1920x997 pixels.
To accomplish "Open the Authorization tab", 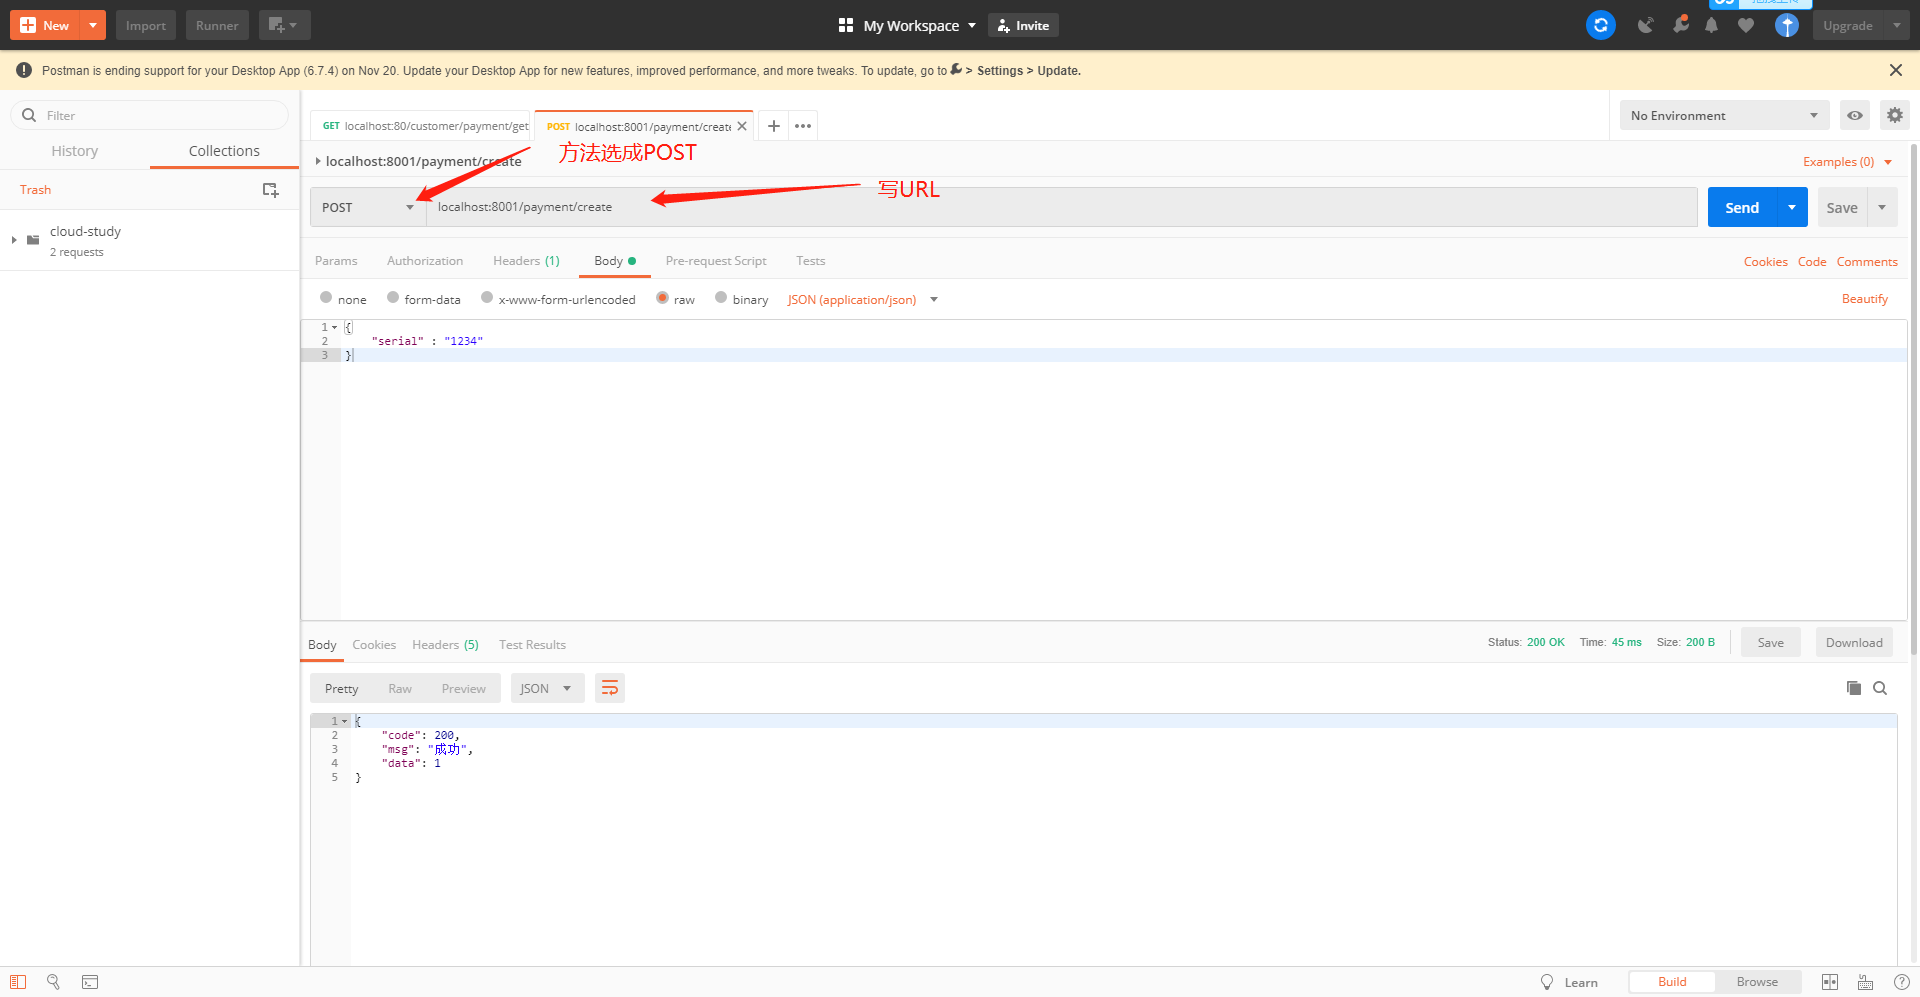I will click(425, 261).
